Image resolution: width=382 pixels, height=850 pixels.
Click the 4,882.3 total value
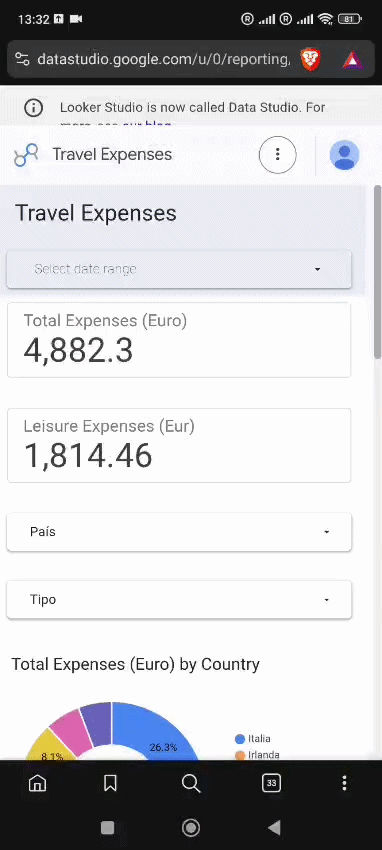pos(78,350)
